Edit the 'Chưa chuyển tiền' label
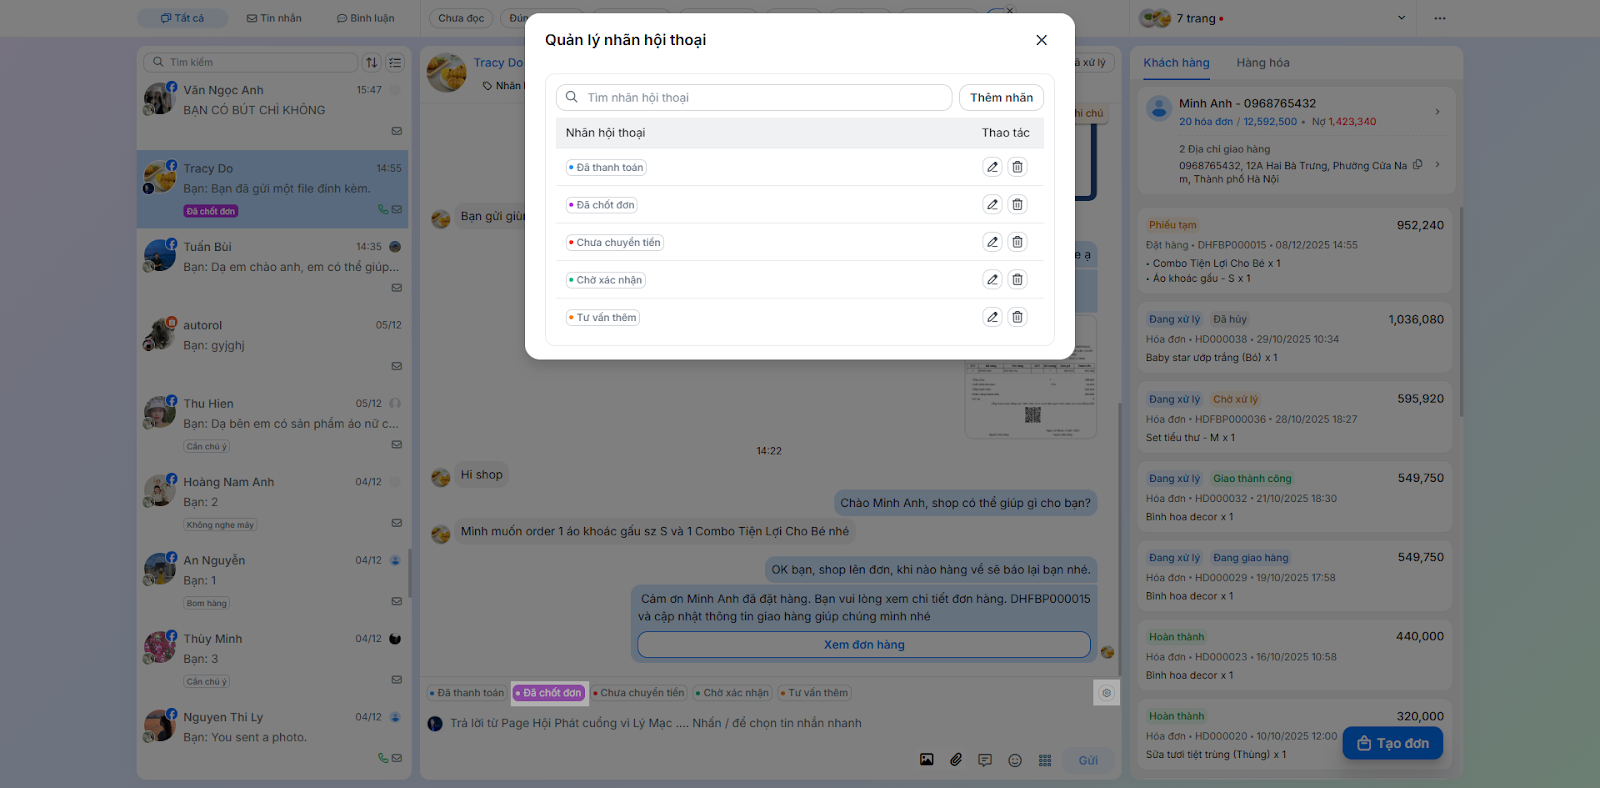The height and width of the screenshot is (788, 1600). (x=992, y=242)
